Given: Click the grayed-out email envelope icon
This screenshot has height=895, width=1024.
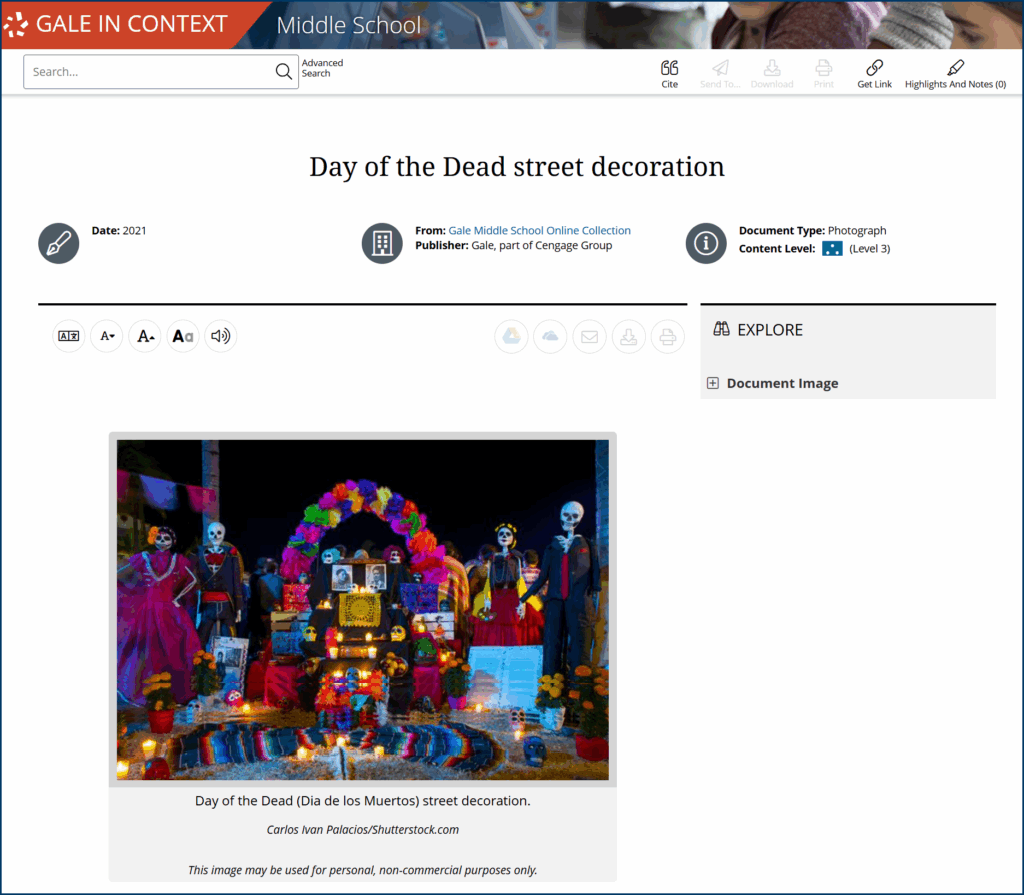Looking at the screenshot, I should coord(589,336).
